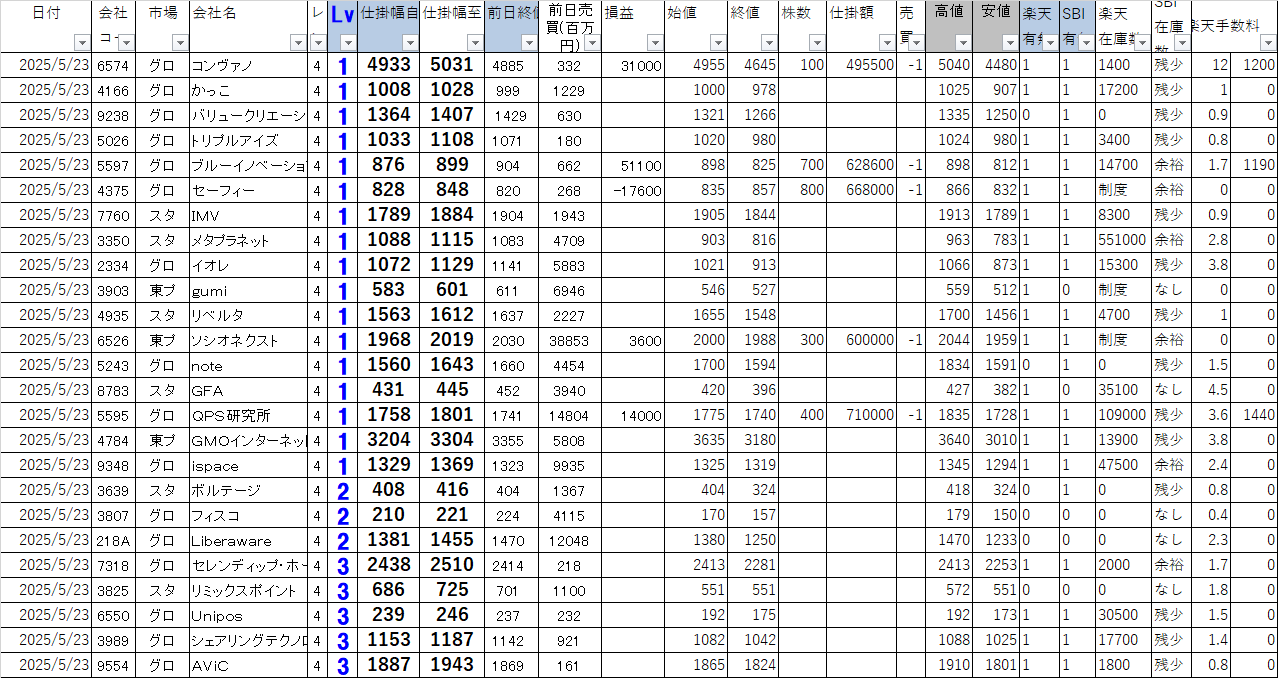Open the 始値 column filter dropdown
Screen dimensions: 1278x678
[718, 43]
